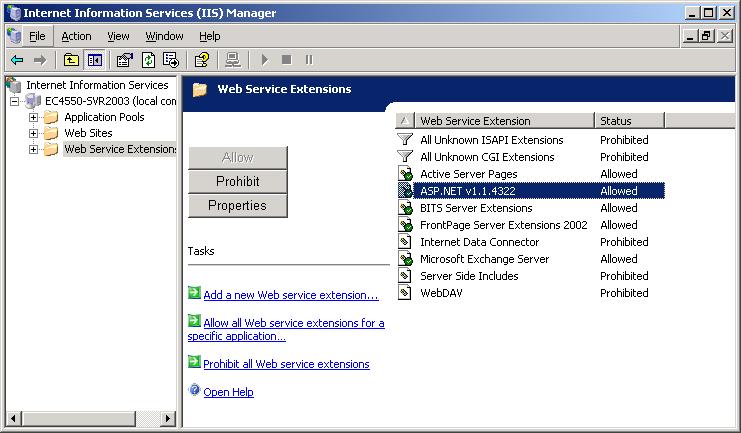Click the Forward arrow in toolbar
This screenshot has height=433, width=741.
click(x=40, y=60)
